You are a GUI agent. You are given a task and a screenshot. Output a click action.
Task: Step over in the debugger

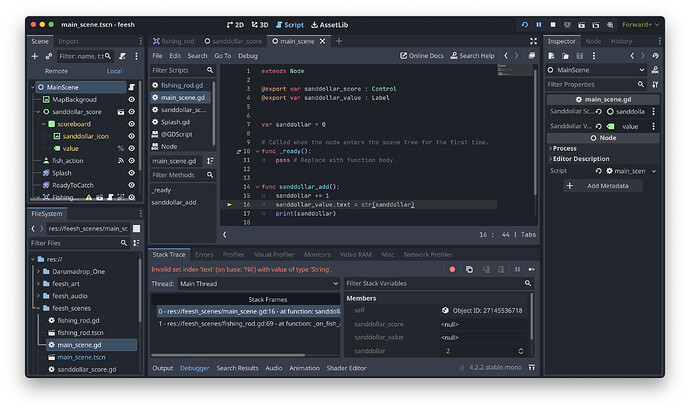[501, 269]
